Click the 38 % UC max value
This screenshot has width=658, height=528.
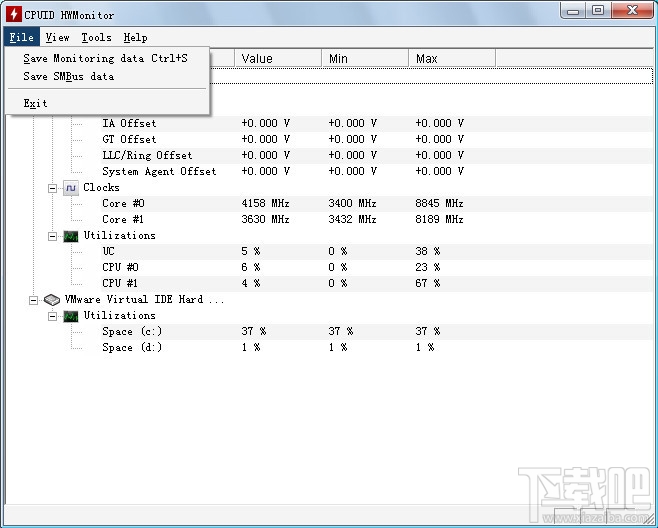(428, 251)
